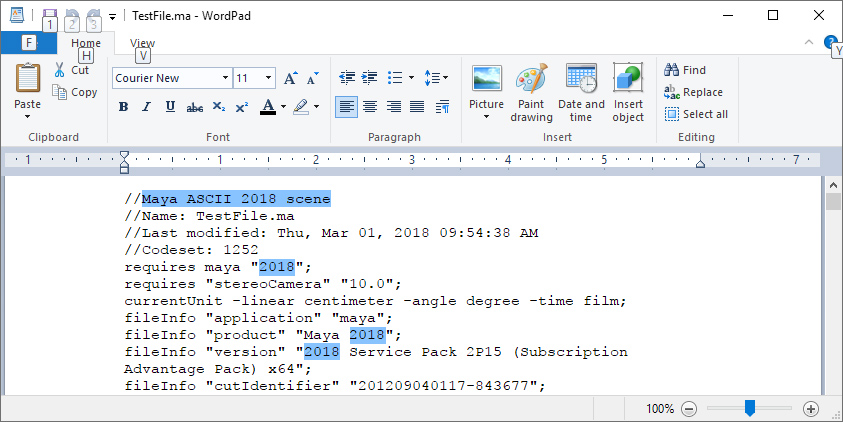Collapse the ribbon with the chevron
The height and width of the screenshot is (422, 843).
(x=809, y=42)
